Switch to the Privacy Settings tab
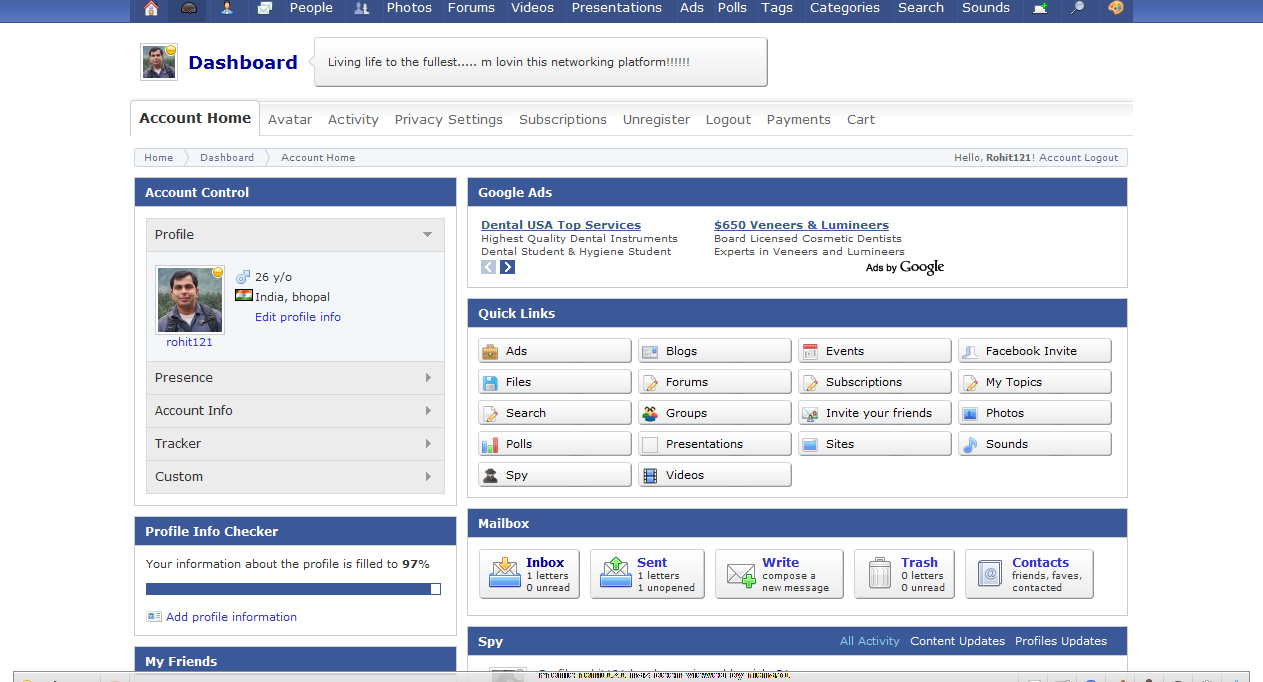 (x=448, y=119)
